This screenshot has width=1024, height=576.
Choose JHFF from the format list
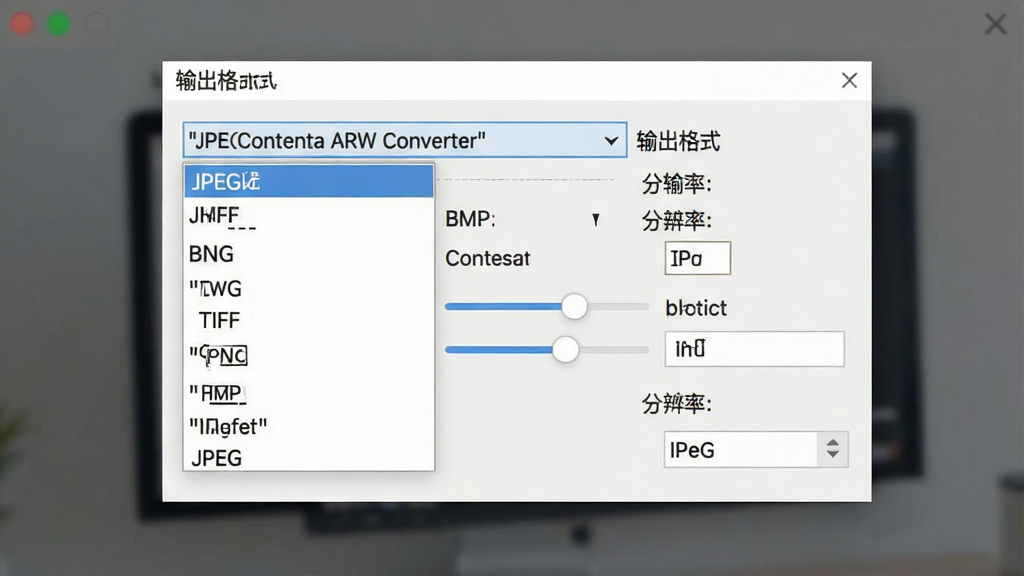pyautogui.click(x=309, y=216)
